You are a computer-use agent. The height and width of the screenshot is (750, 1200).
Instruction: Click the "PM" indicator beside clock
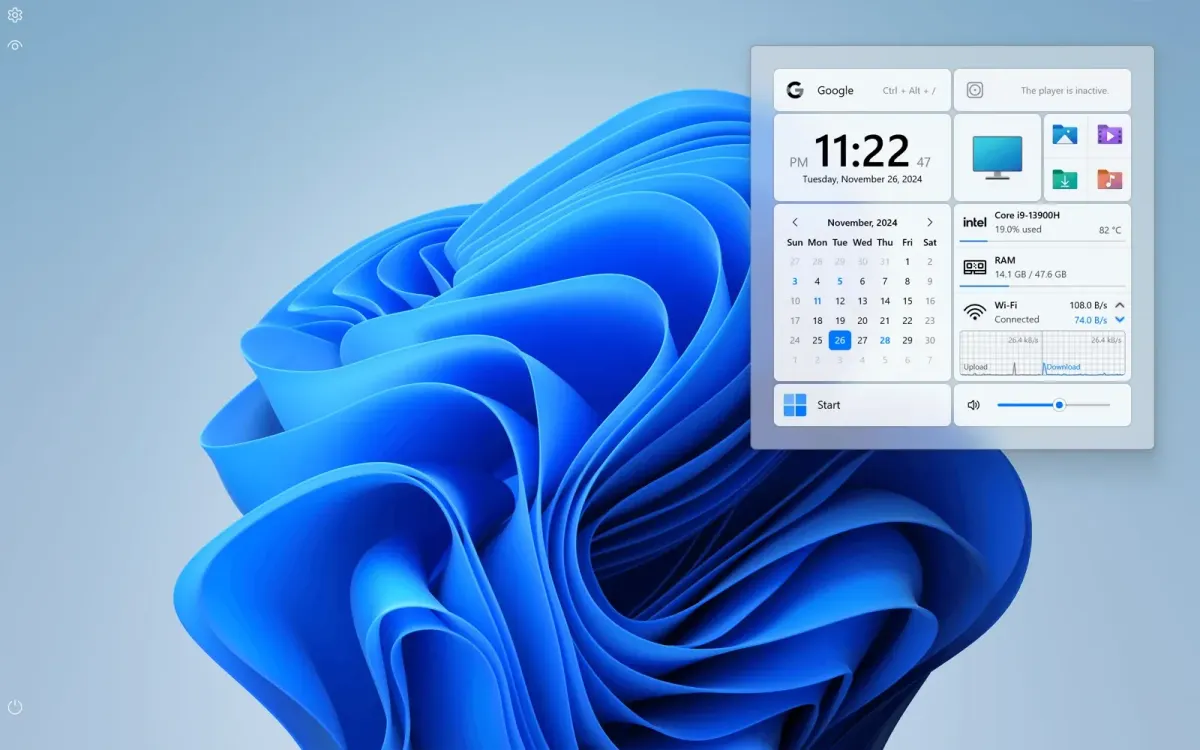[x=798, y=162]
